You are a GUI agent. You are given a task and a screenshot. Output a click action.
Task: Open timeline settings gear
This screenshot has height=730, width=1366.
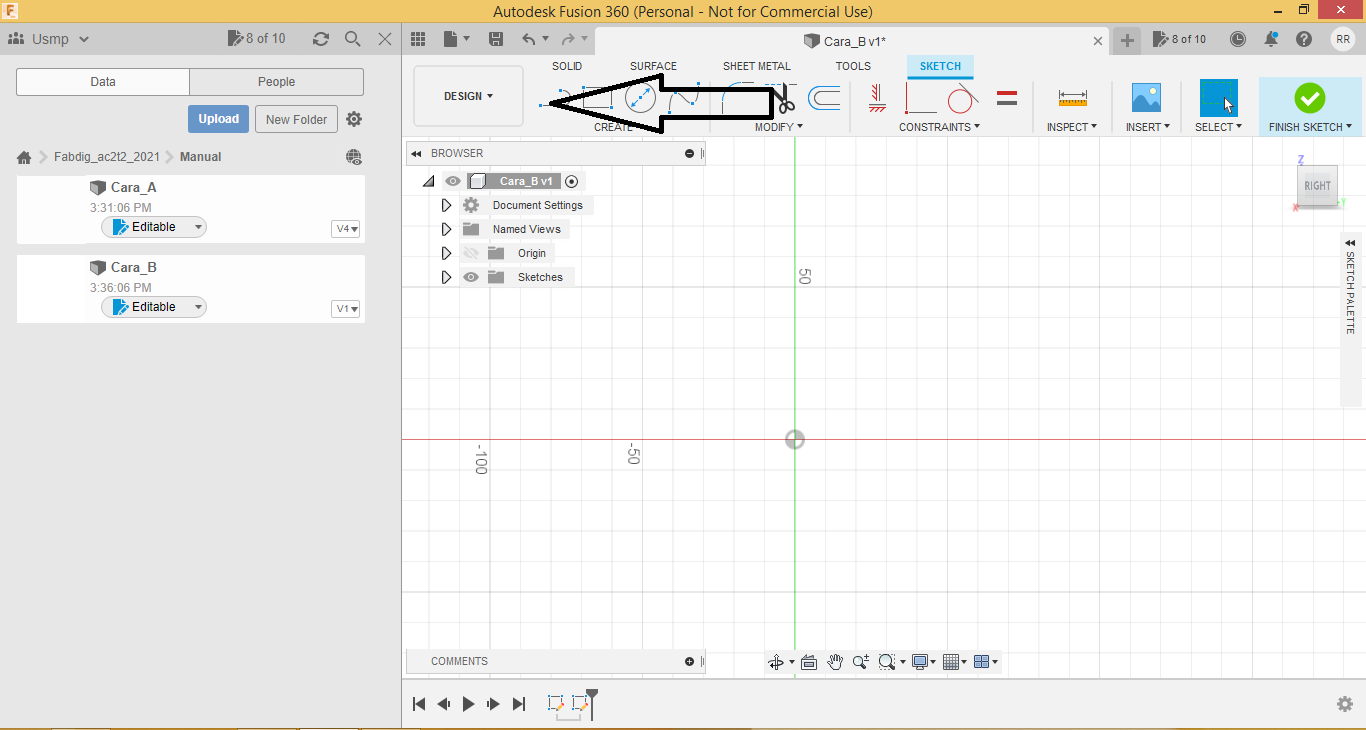tap(1345, 704)
